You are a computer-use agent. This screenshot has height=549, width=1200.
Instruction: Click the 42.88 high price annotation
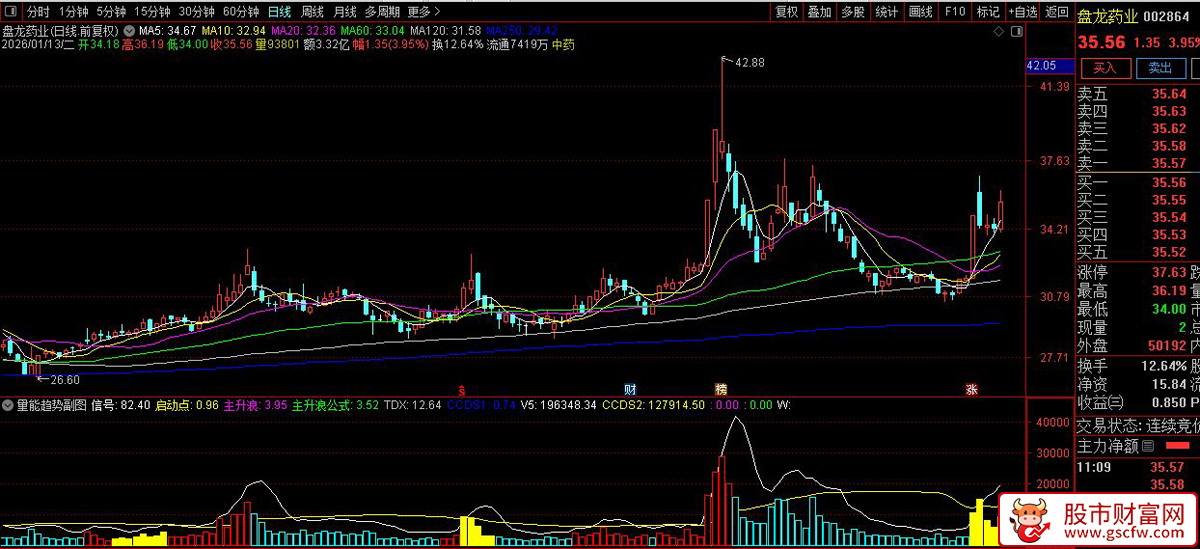pos(749,62)
